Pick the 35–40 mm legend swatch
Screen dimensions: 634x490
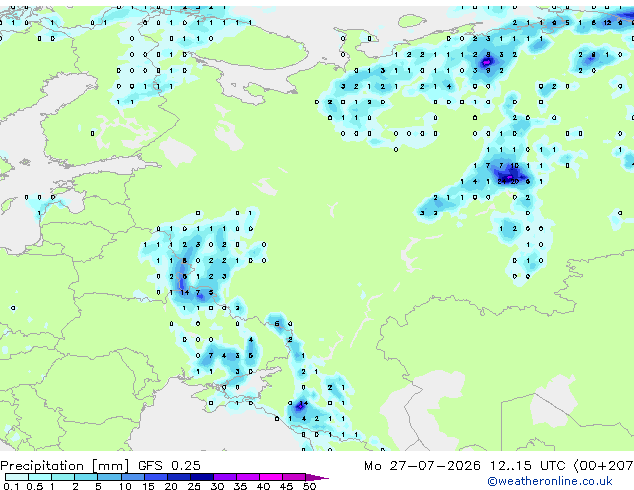pyautogui.click(x=247, y=477)
